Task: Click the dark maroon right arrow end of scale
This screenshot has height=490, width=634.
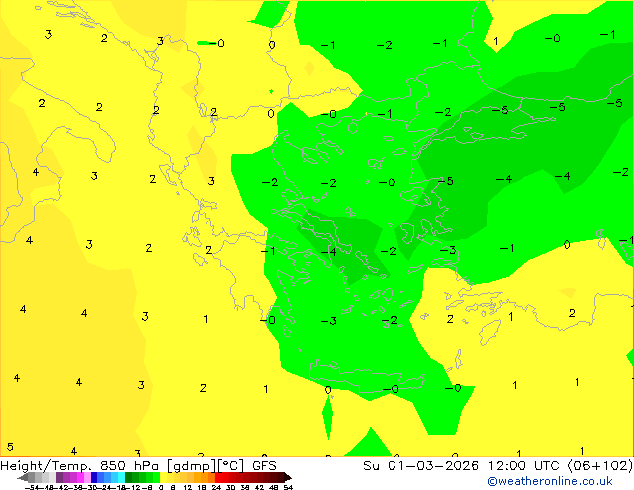Action: pyautogui.click(x=288, y=477)
